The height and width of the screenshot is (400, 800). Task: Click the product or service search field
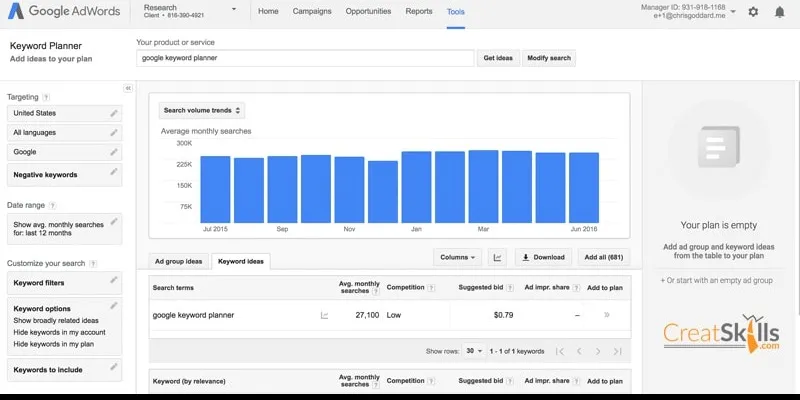(x=305, y=58)
